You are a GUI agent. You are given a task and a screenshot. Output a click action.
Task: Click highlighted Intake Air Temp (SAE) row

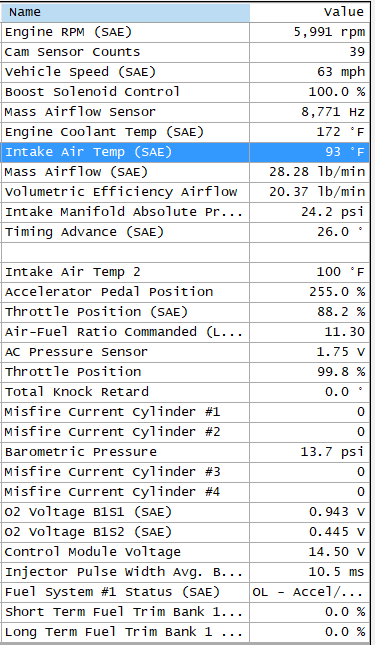pos(185,152)
